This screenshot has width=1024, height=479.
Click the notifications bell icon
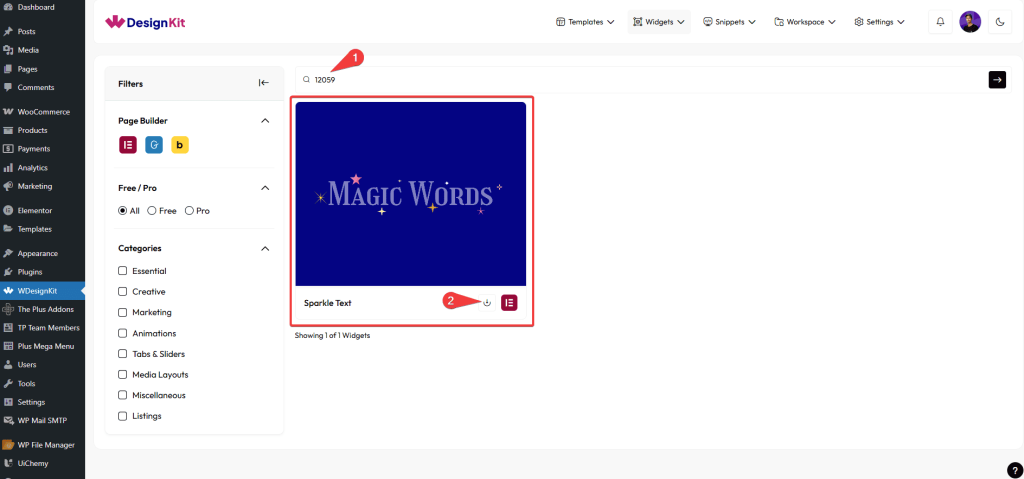[x=940, y=22]
